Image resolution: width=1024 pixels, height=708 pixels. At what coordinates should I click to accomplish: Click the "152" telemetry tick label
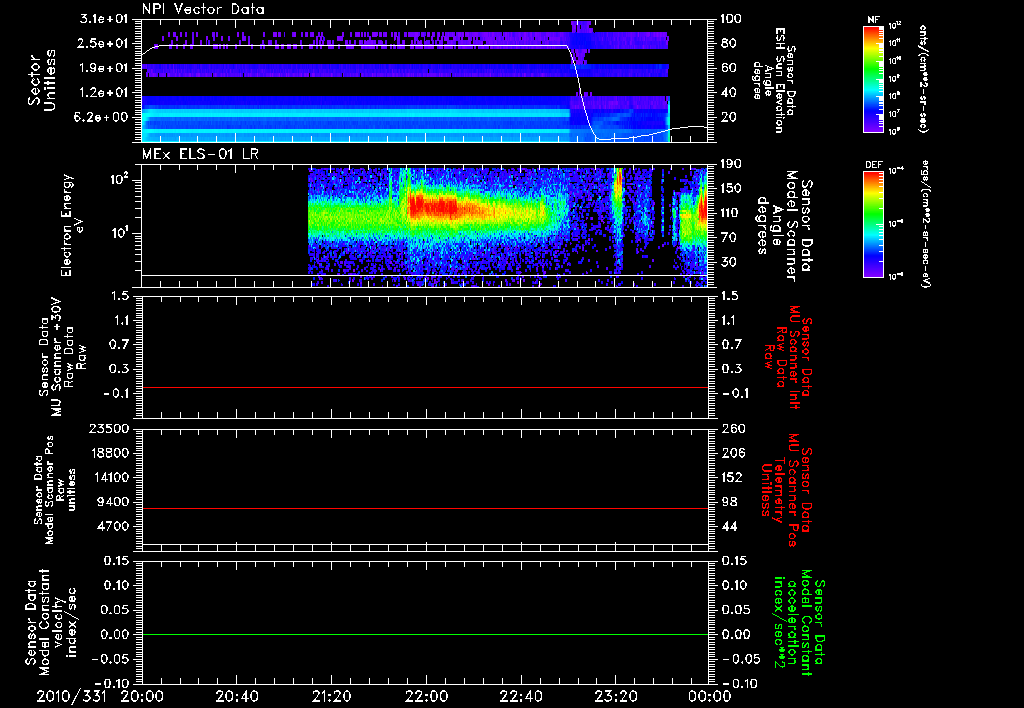pos(731,477)
